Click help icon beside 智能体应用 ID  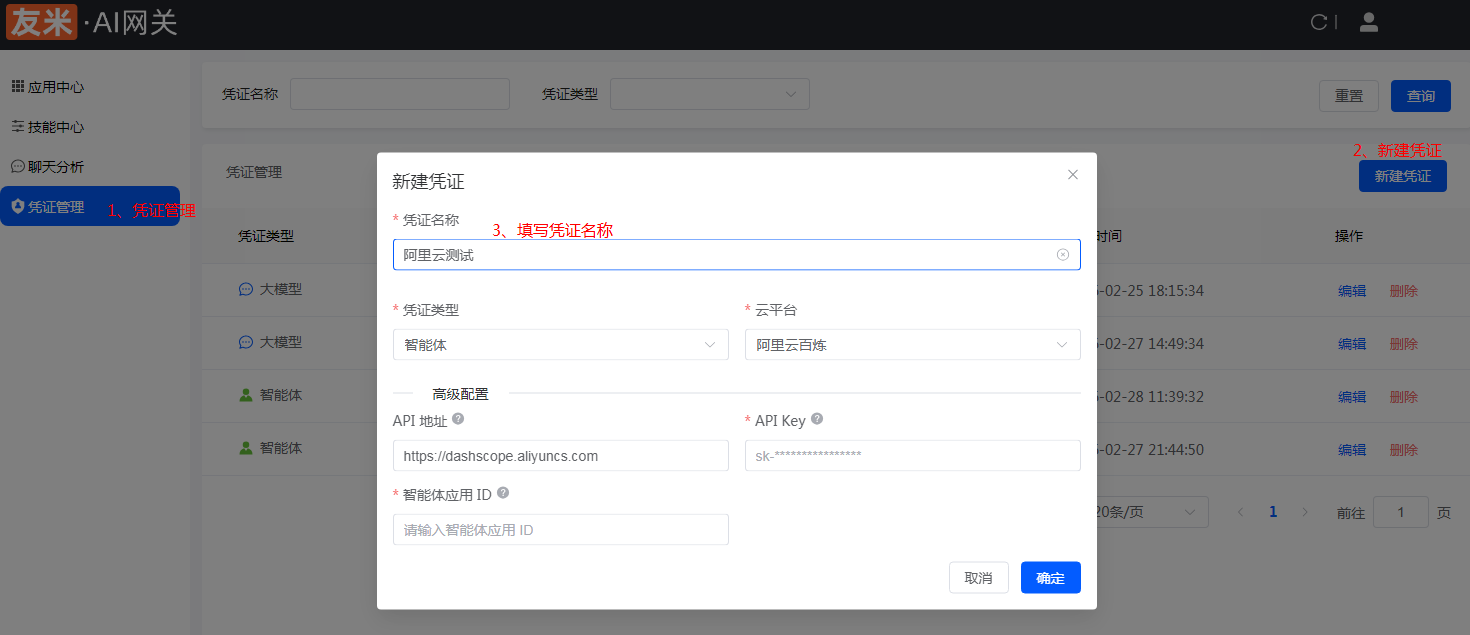coord(503,494)
